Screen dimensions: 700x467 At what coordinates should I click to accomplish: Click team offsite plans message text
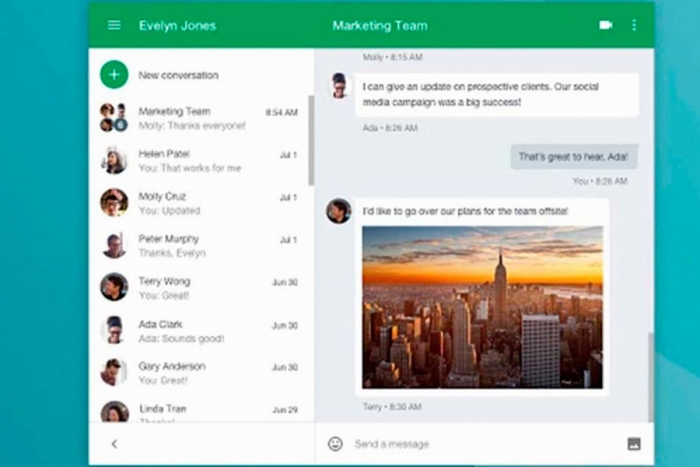tap(465, 211)
